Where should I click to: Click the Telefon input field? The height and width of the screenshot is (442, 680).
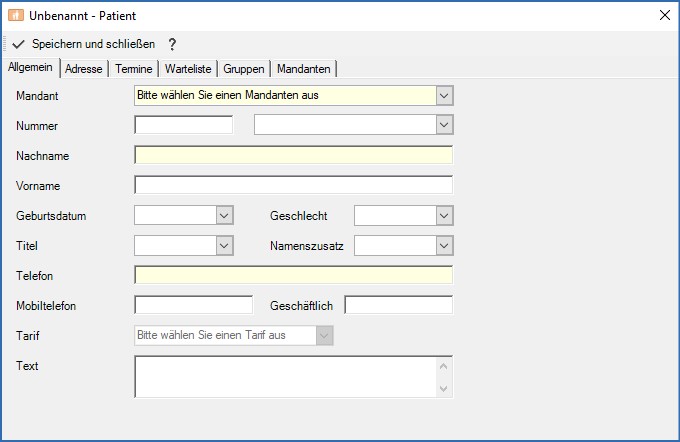click(x=292, y=276)
